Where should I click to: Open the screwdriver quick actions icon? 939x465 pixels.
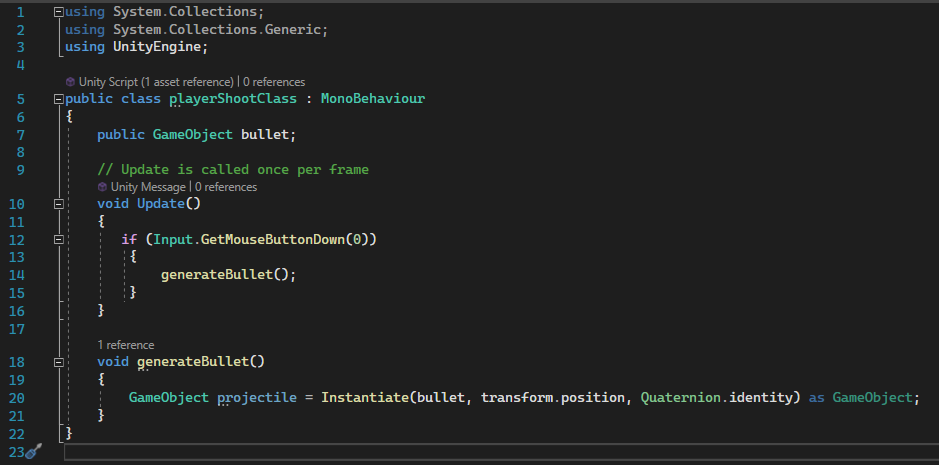point(33,452)
